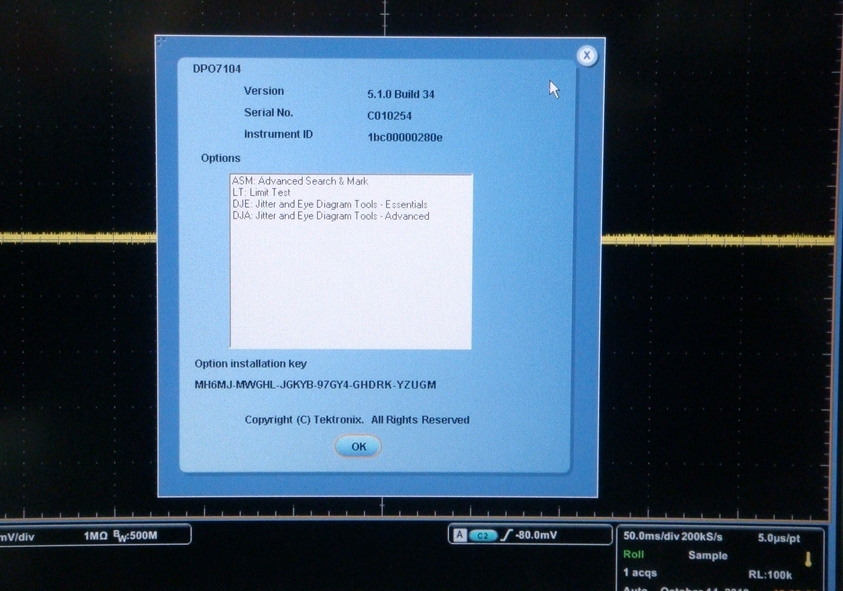Click the yellow temperature indicator icon
The width and height of the screenshot is (843, 591).
(808, 559)
